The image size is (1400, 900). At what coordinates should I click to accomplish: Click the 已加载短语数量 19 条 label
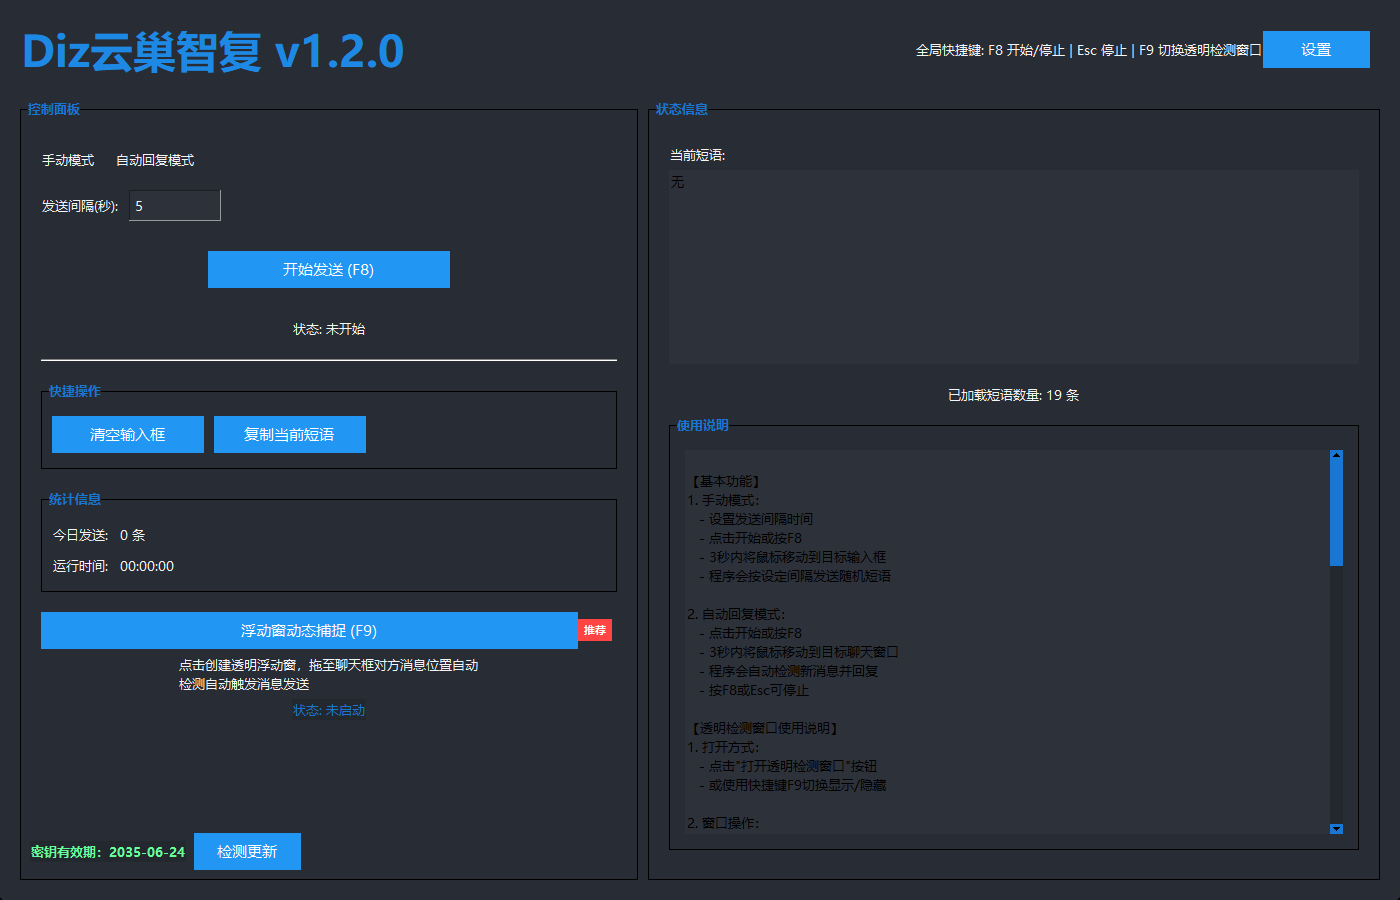tap(1013, 395)
